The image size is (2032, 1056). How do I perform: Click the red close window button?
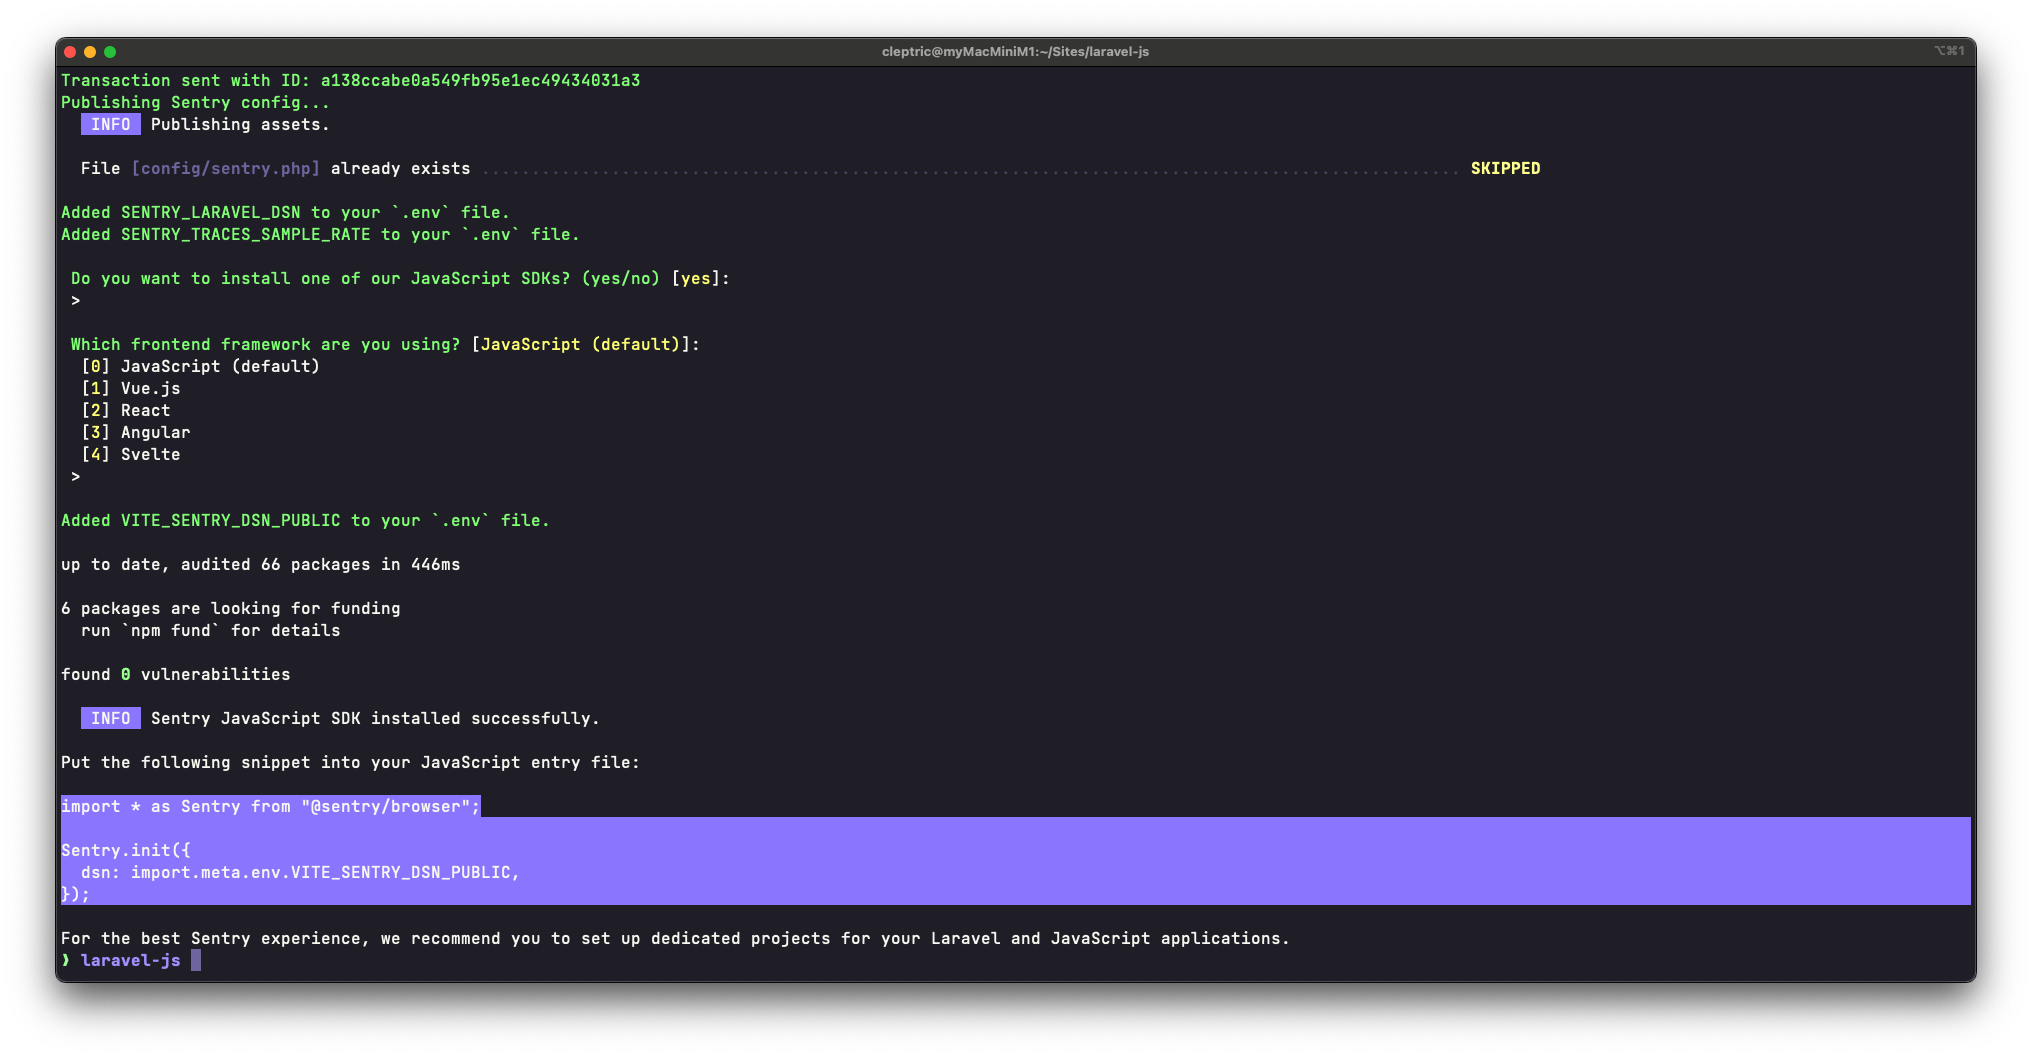[x=70, y=52]
